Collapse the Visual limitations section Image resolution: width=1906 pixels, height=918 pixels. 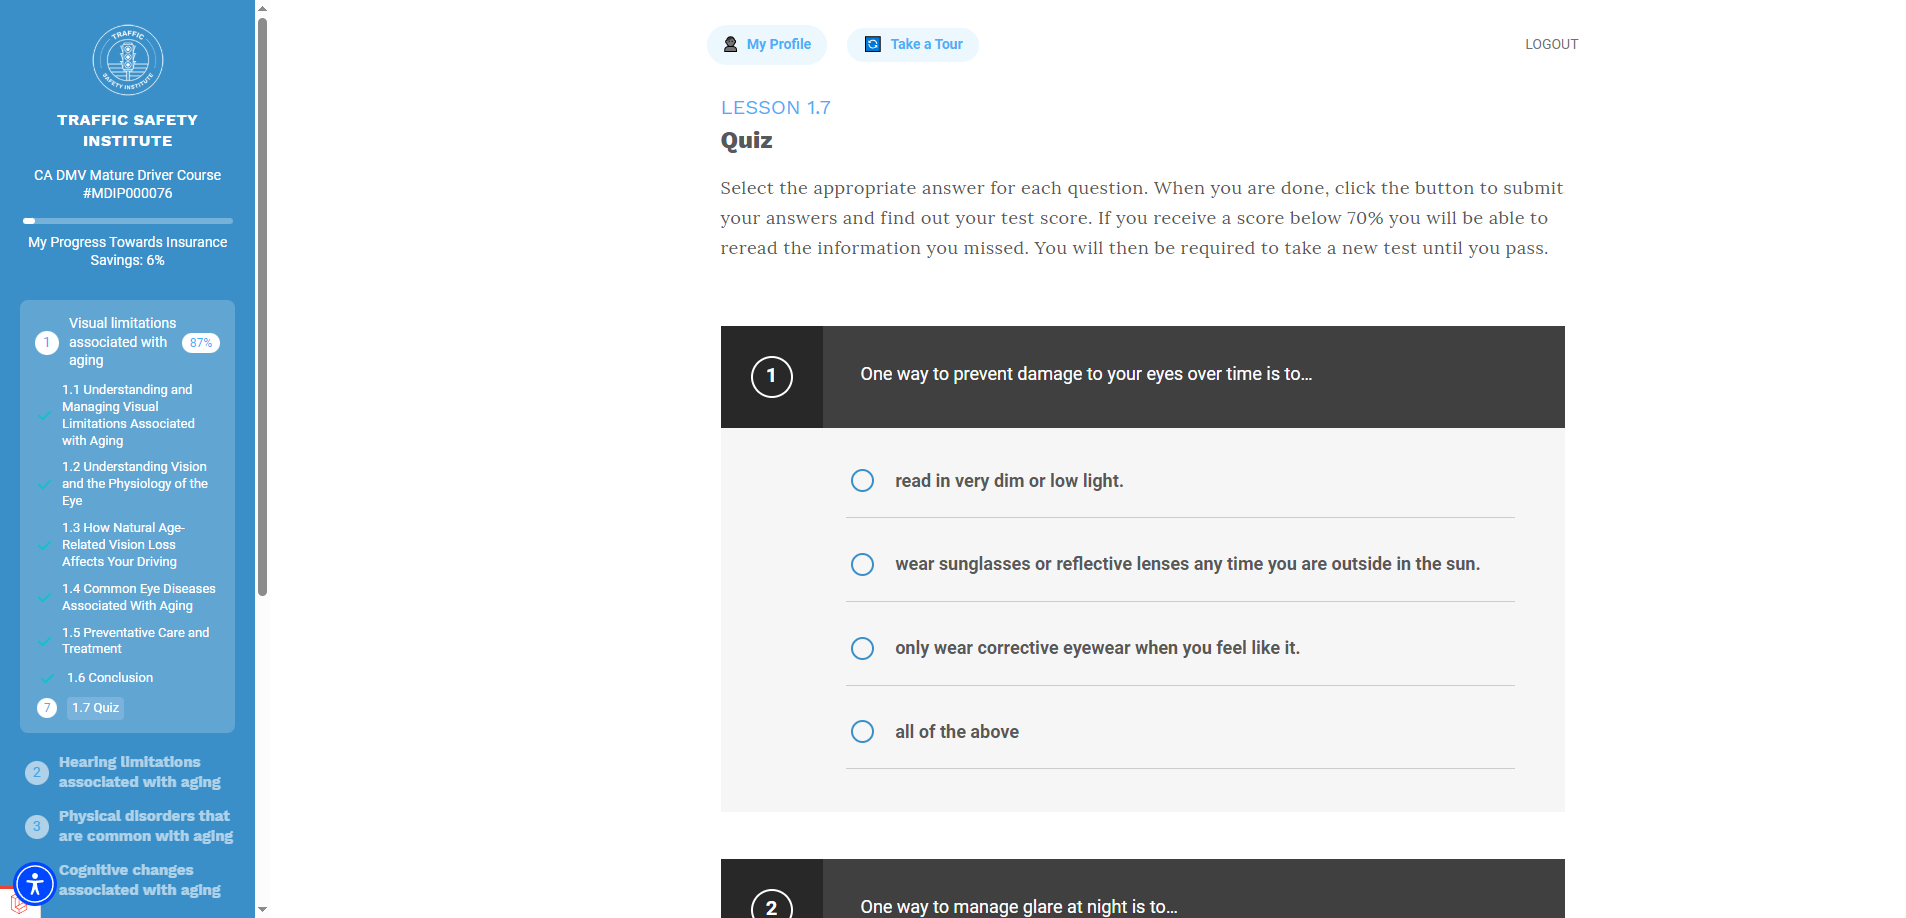(122, 342)
